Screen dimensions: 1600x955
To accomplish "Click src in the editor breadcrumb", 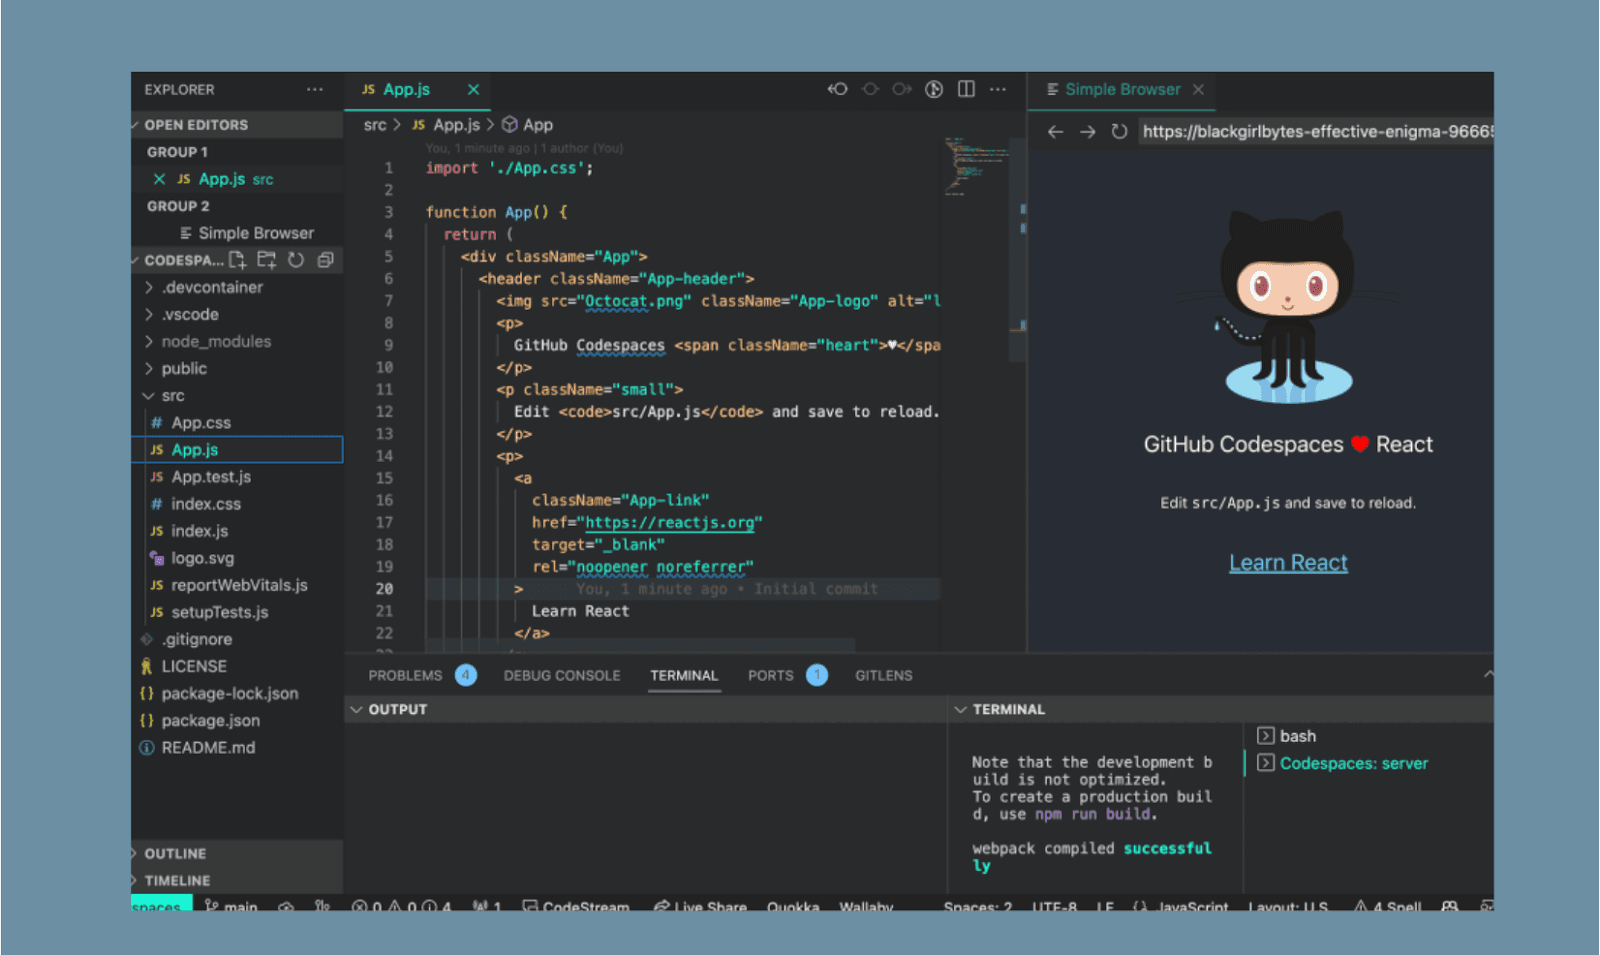I will [x=375, y=125].
